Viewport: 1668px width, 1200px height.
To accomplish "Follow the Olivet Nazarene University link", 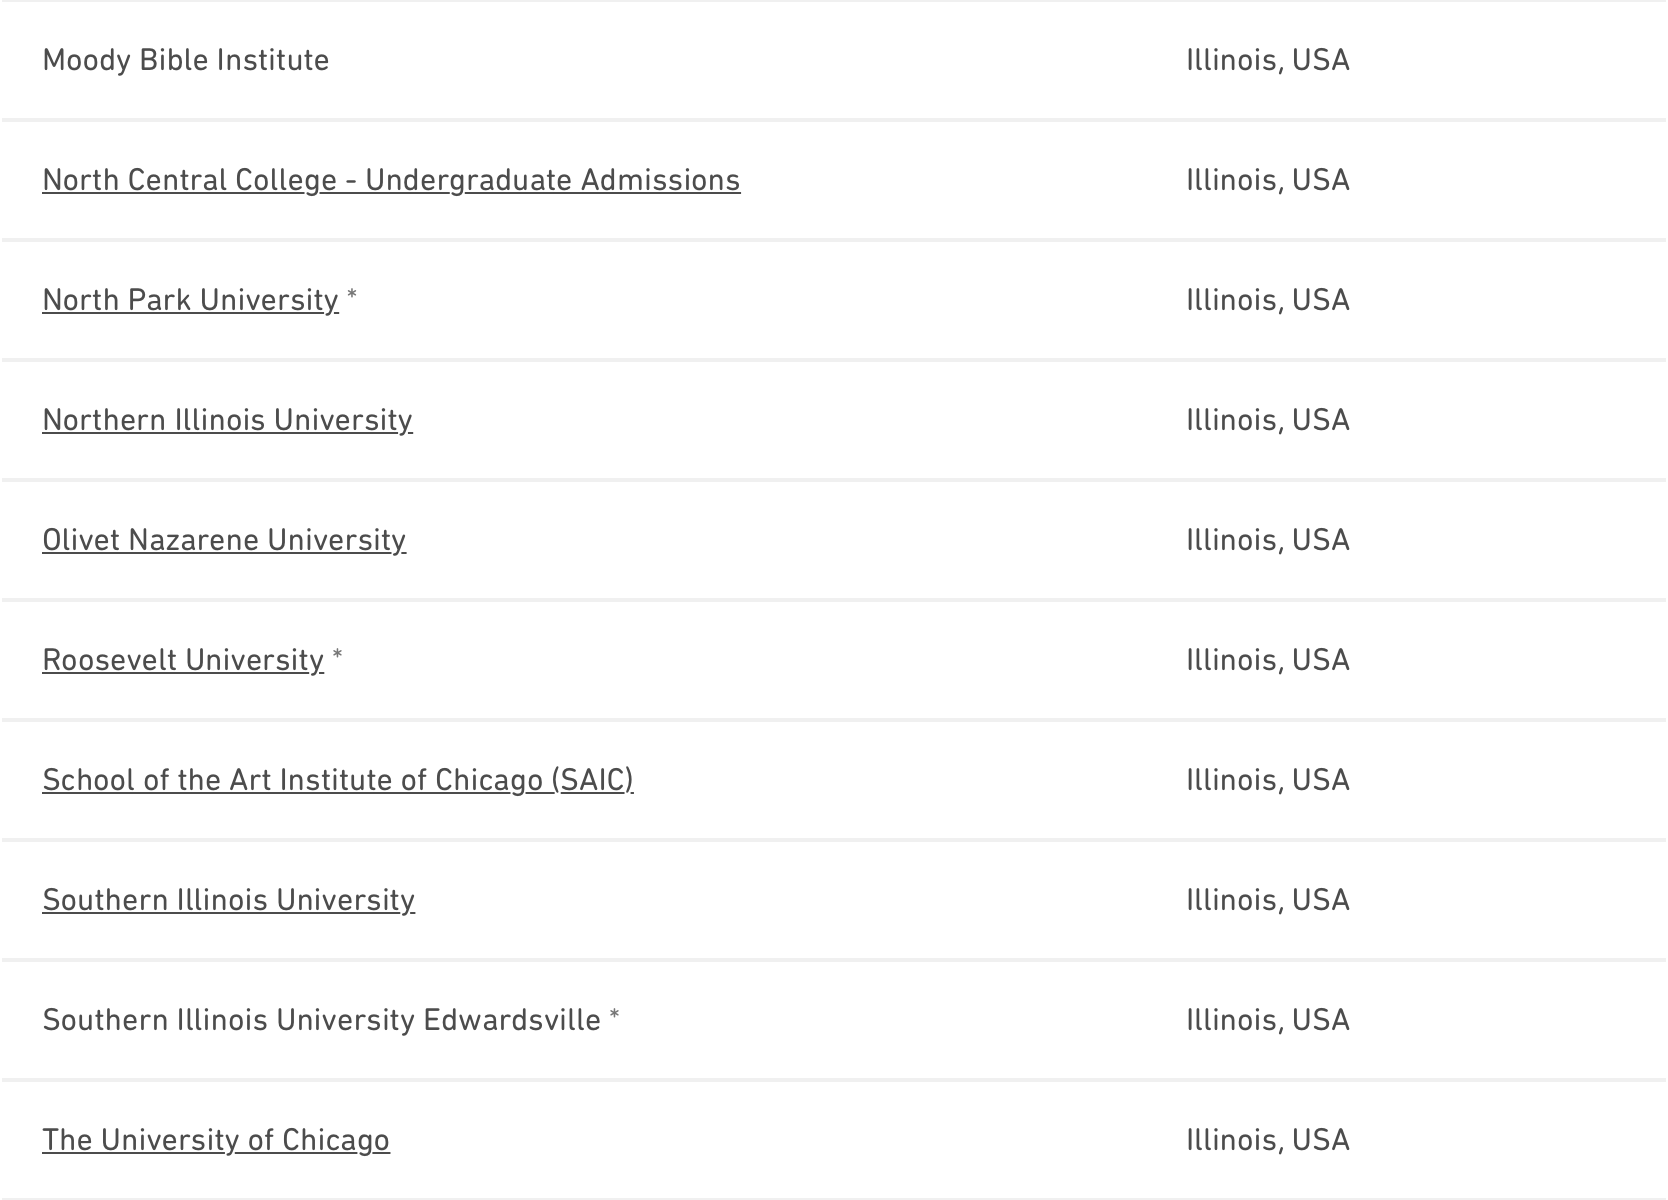I will pos(224,540).
